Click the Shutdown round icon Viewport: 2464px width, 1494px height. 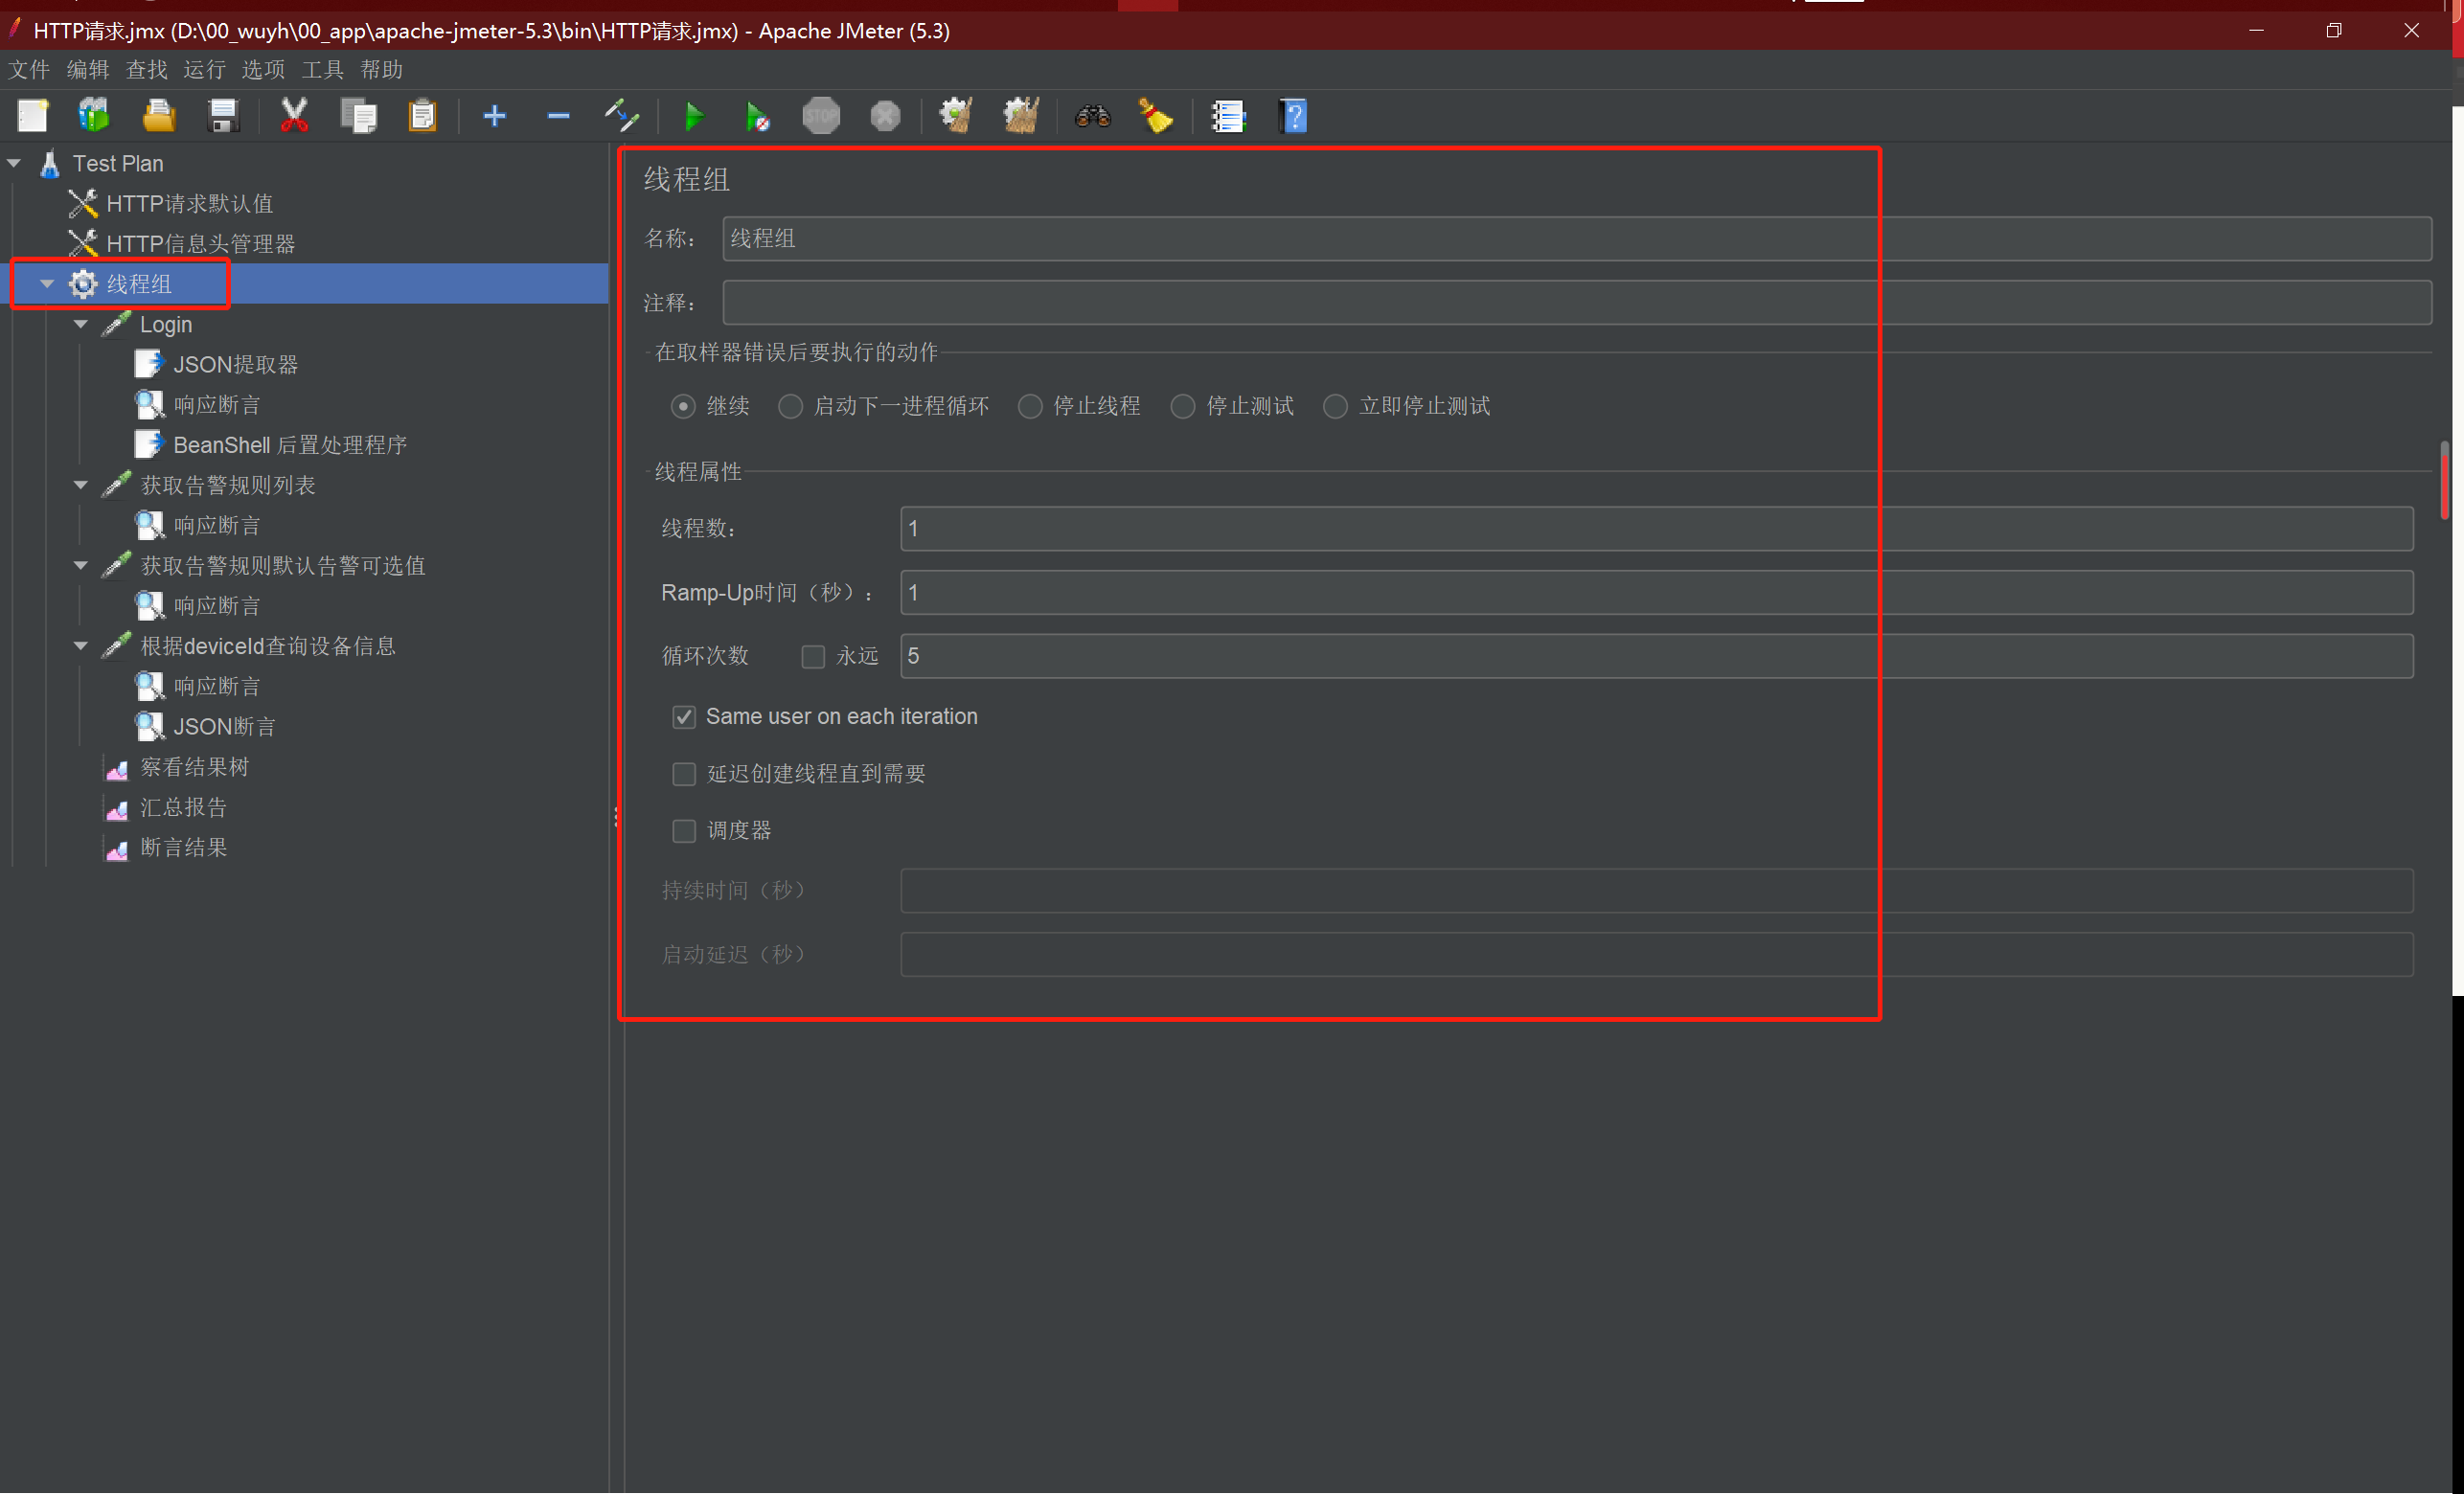885,116
